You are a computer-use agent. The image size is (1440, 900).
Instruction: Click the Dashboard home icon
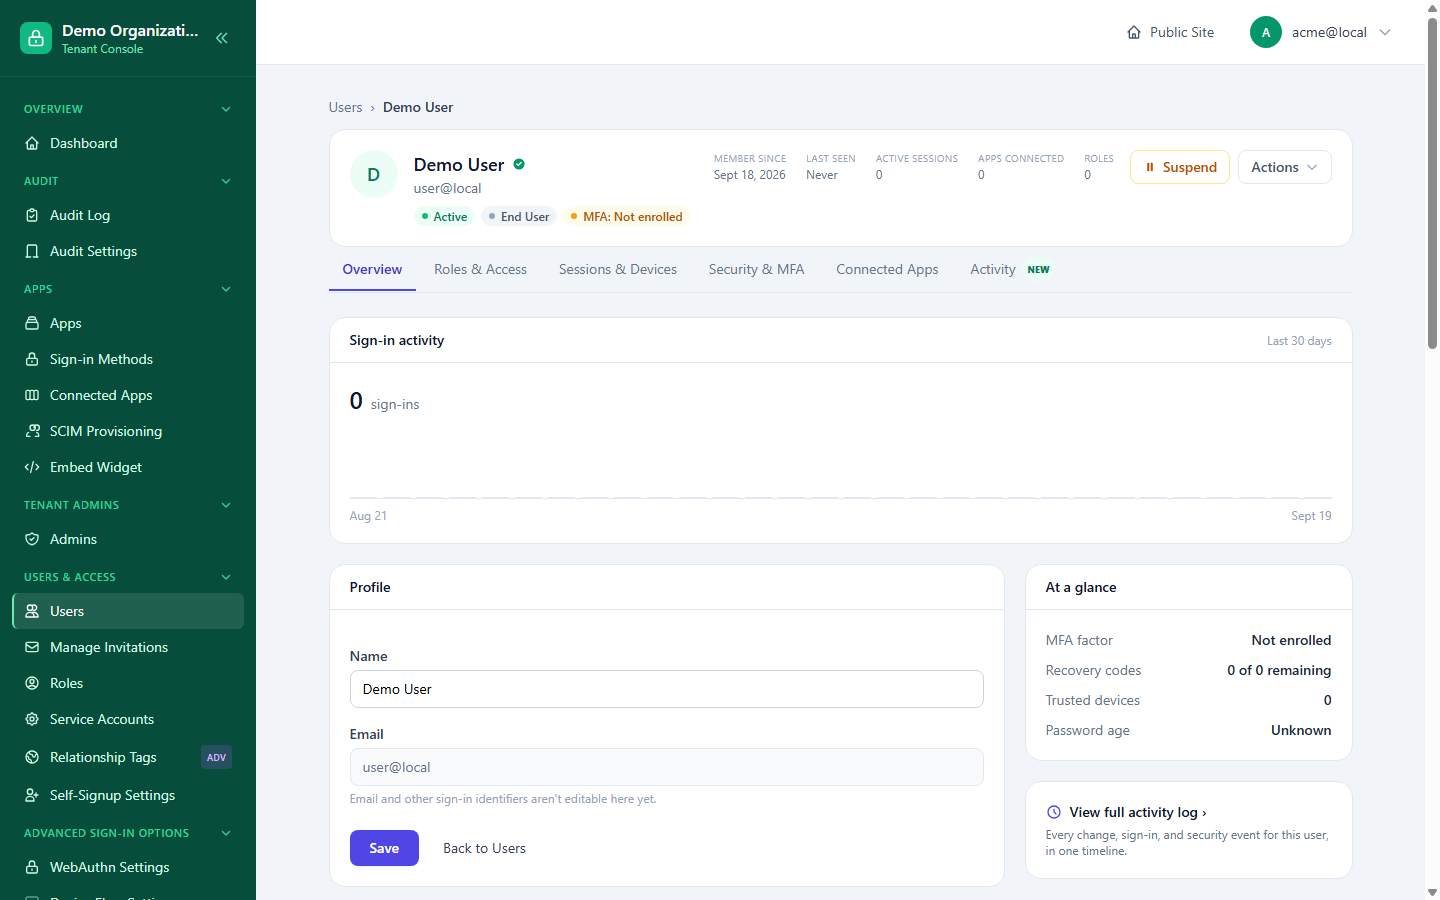[32, 143]
